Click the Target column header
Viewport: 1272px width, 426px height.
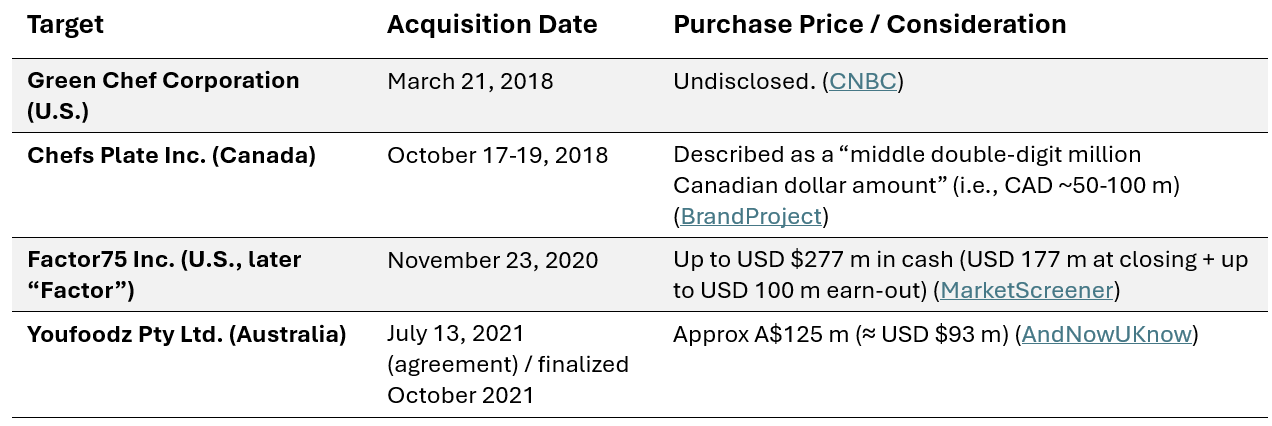(65, 25)
